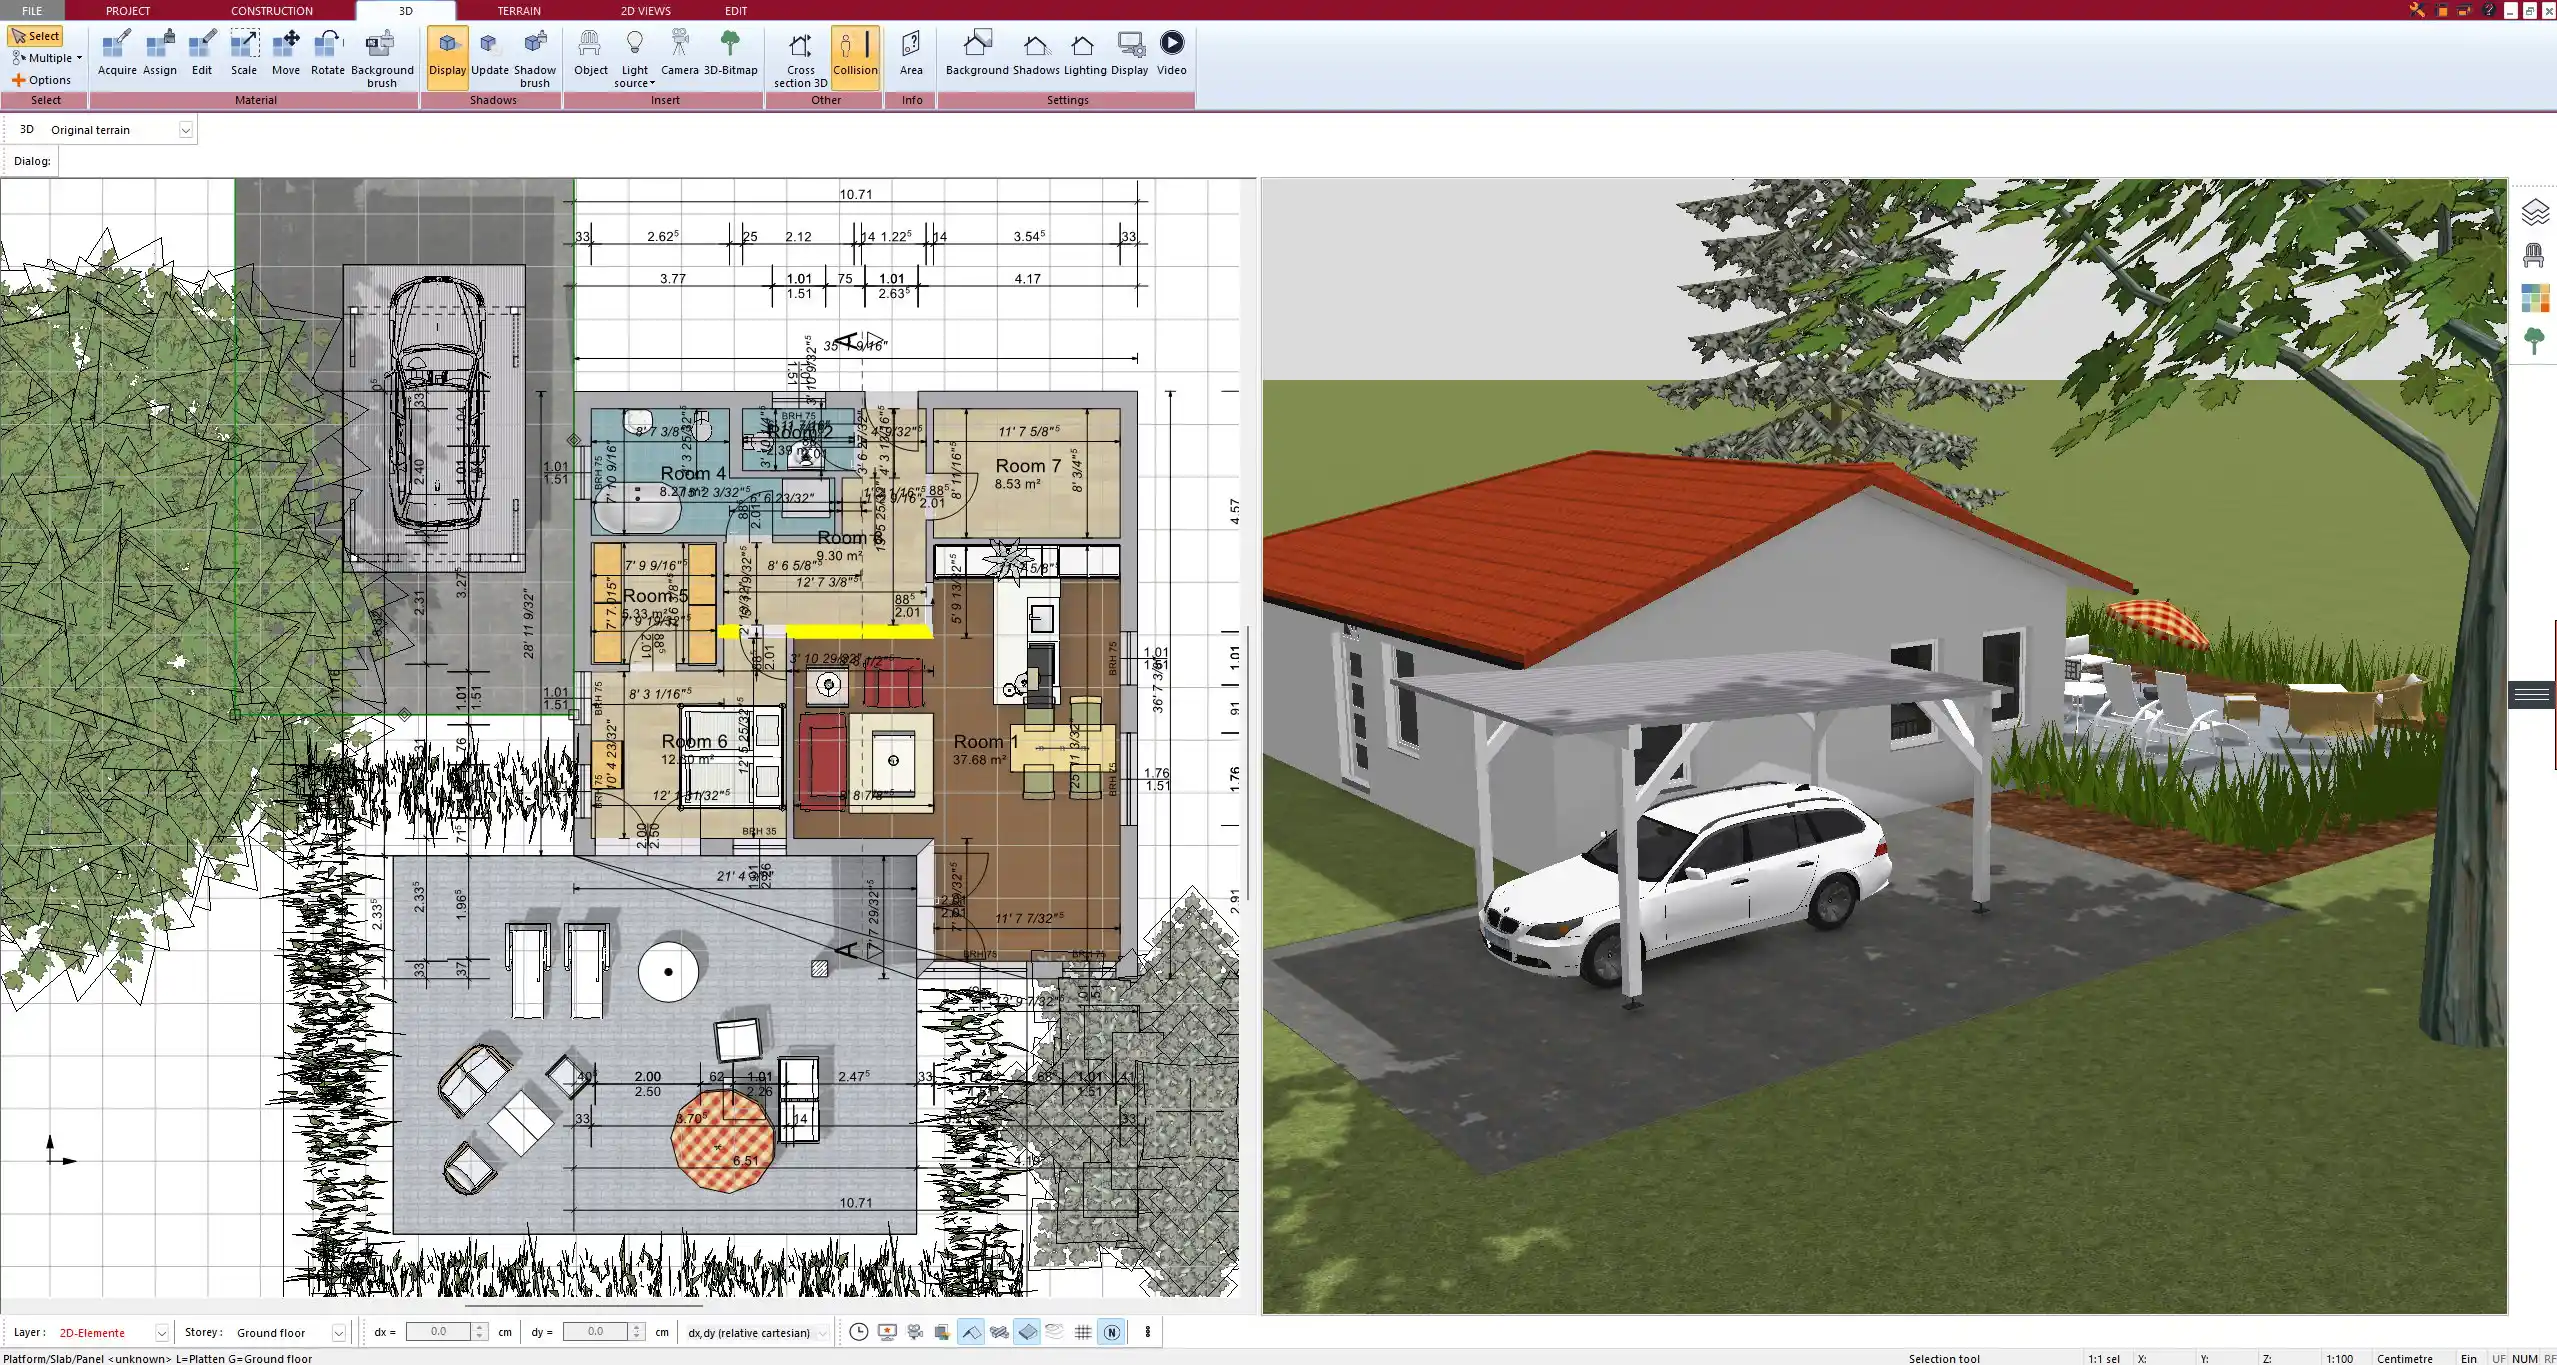Expand the Original terrain dropdown
2557x1365 pixels.
point(185,130)
